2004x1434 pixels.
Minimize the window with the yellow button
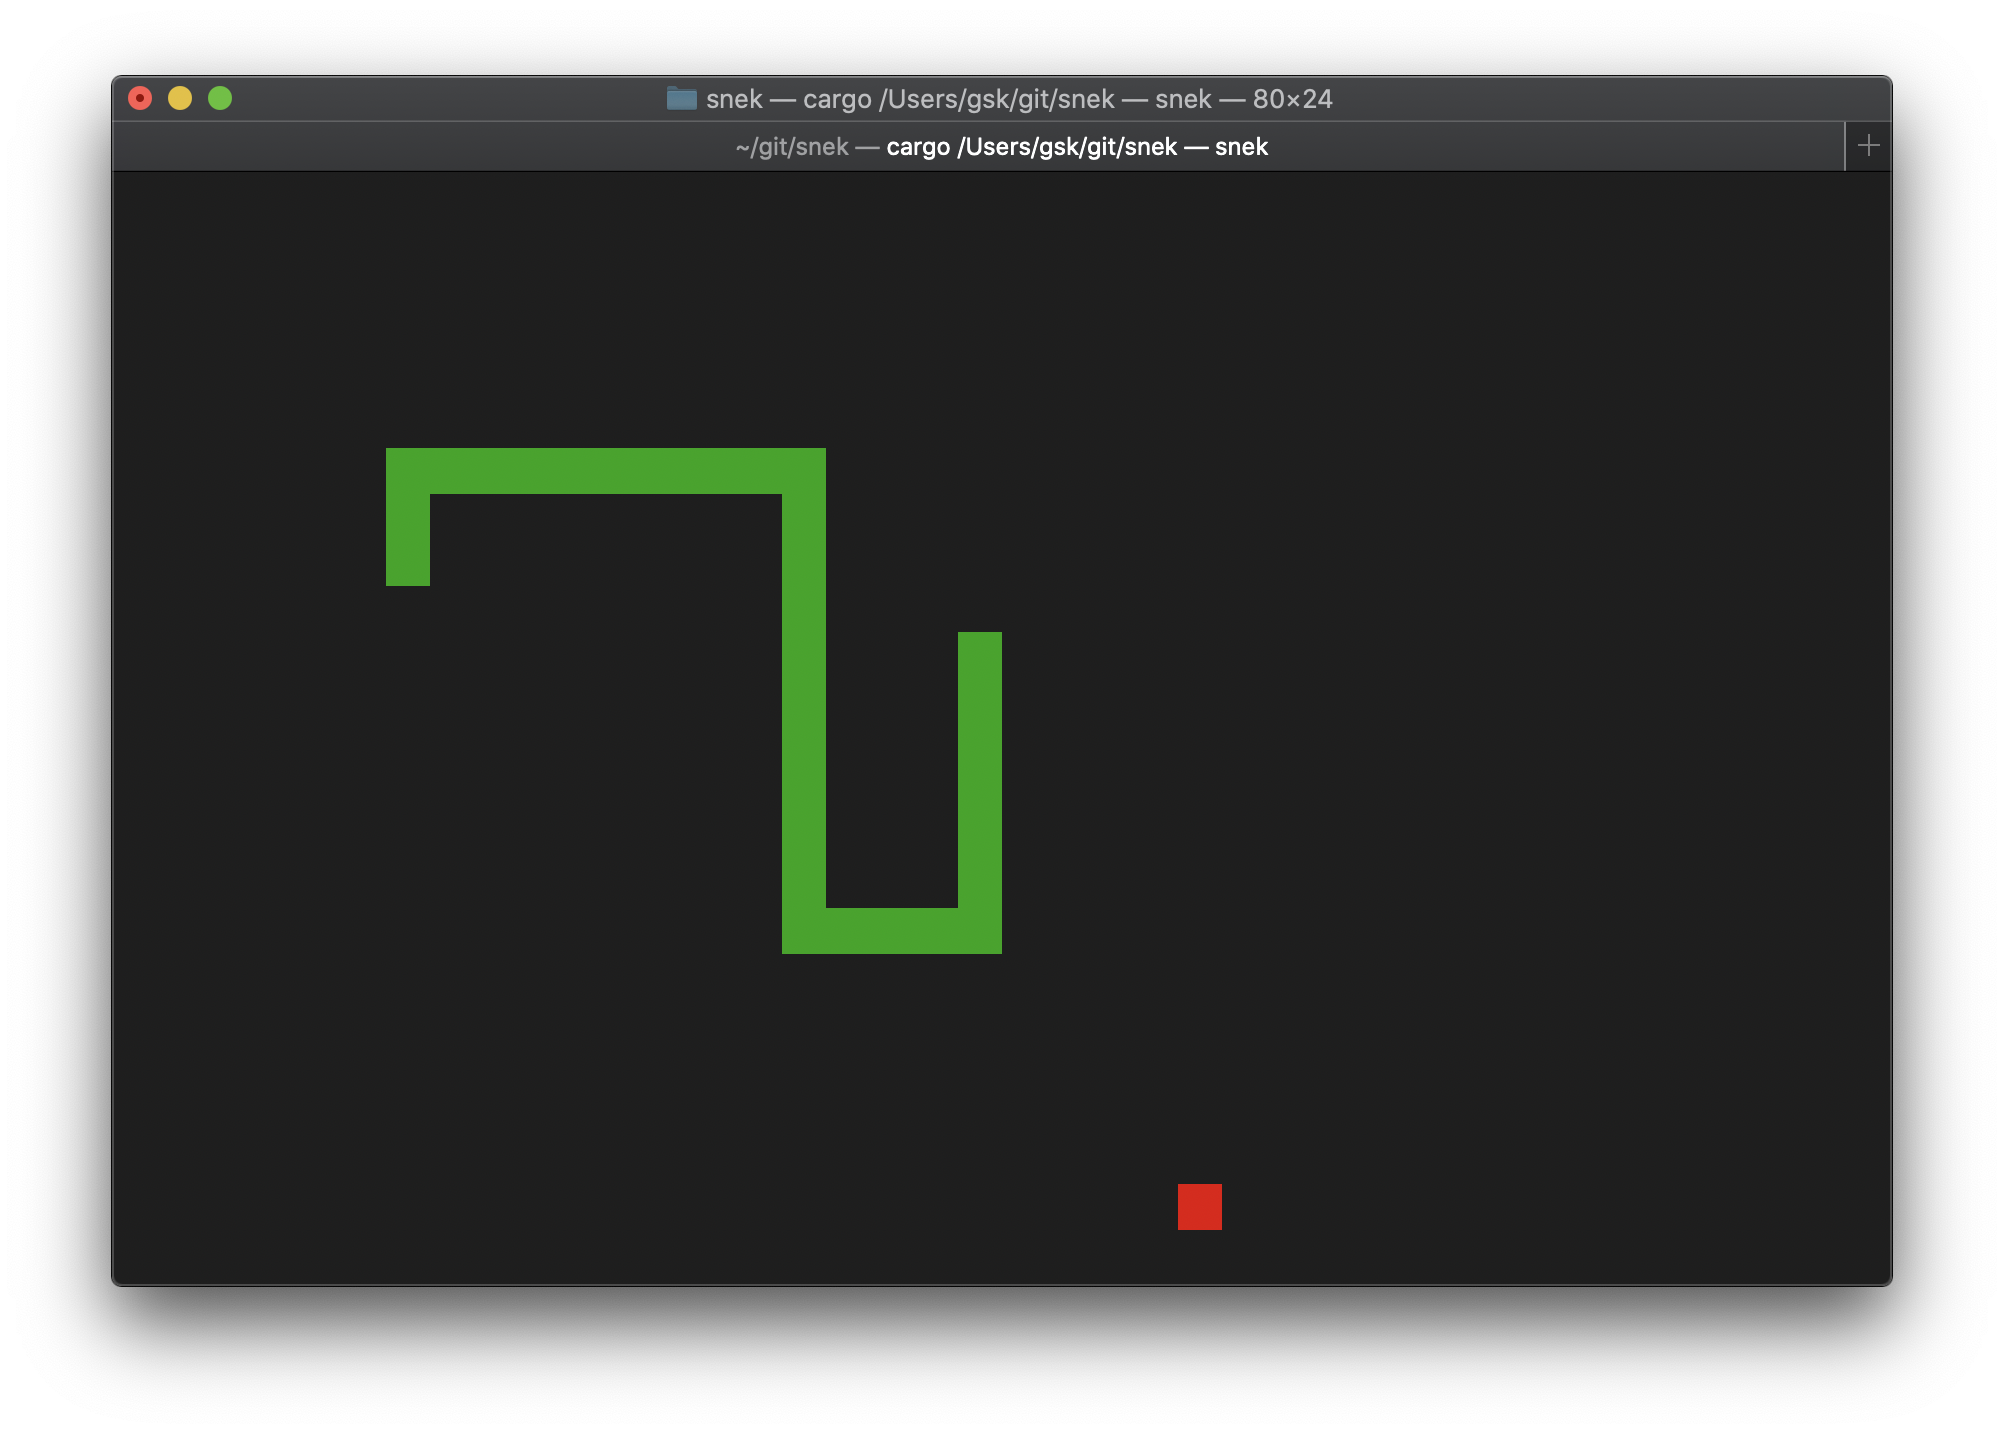(x=180, y=98)
